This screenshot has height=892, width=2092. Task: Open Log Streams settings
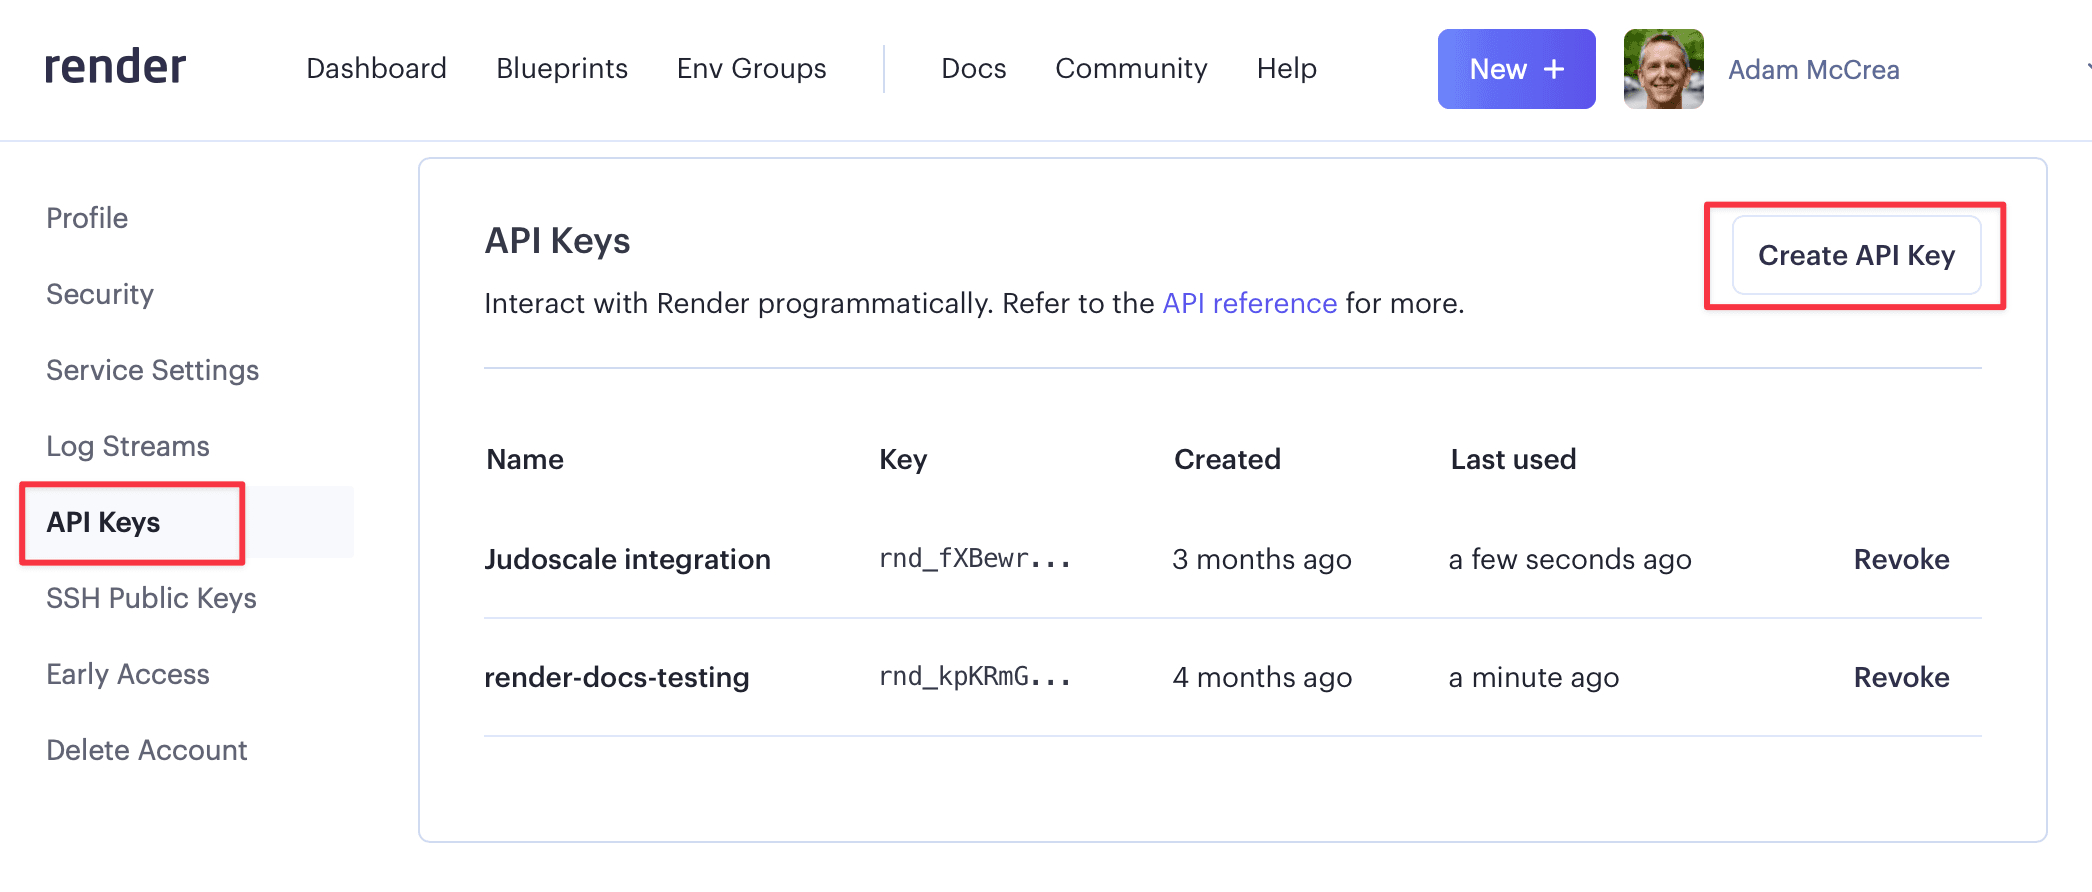(128, 446)
